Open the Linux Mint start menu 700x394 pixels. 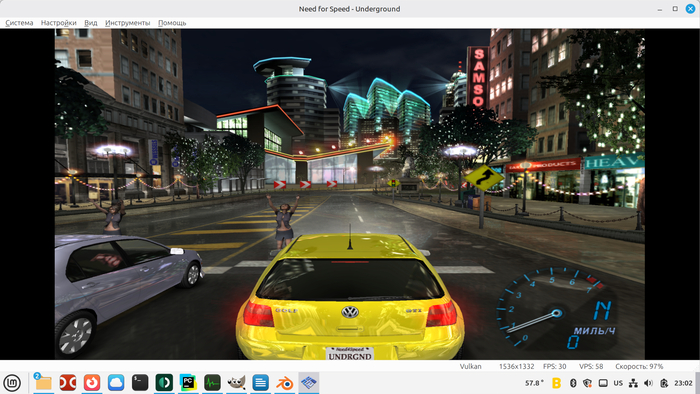12,383
